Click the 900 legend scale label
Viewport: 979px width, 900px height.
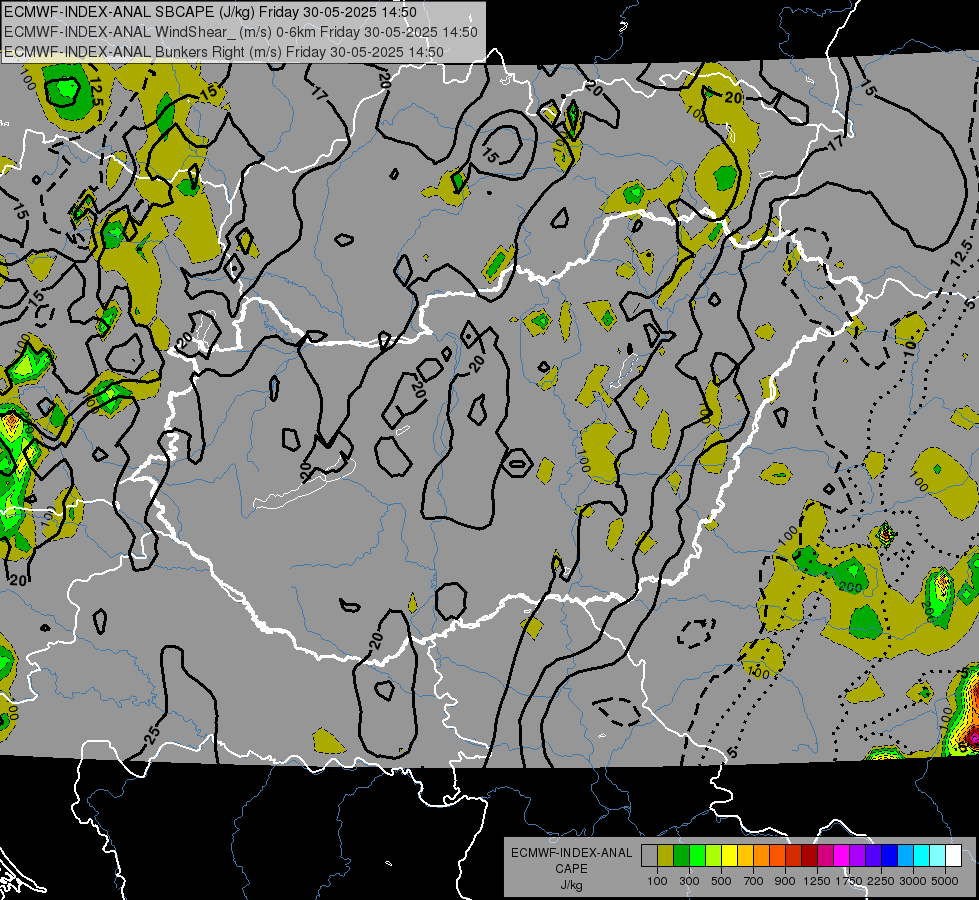(x=785, y=881)
